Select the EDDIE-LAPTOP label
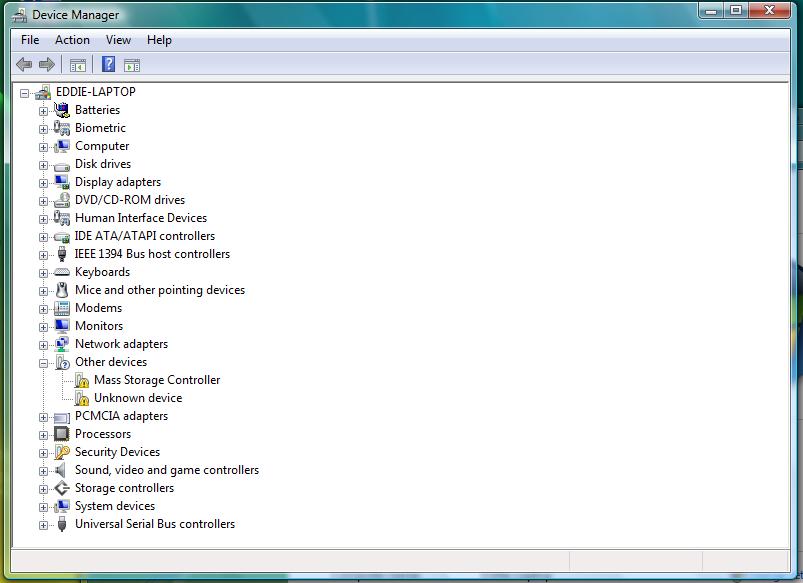The height and width of the screenshot is (583, 803). (96, 92)
